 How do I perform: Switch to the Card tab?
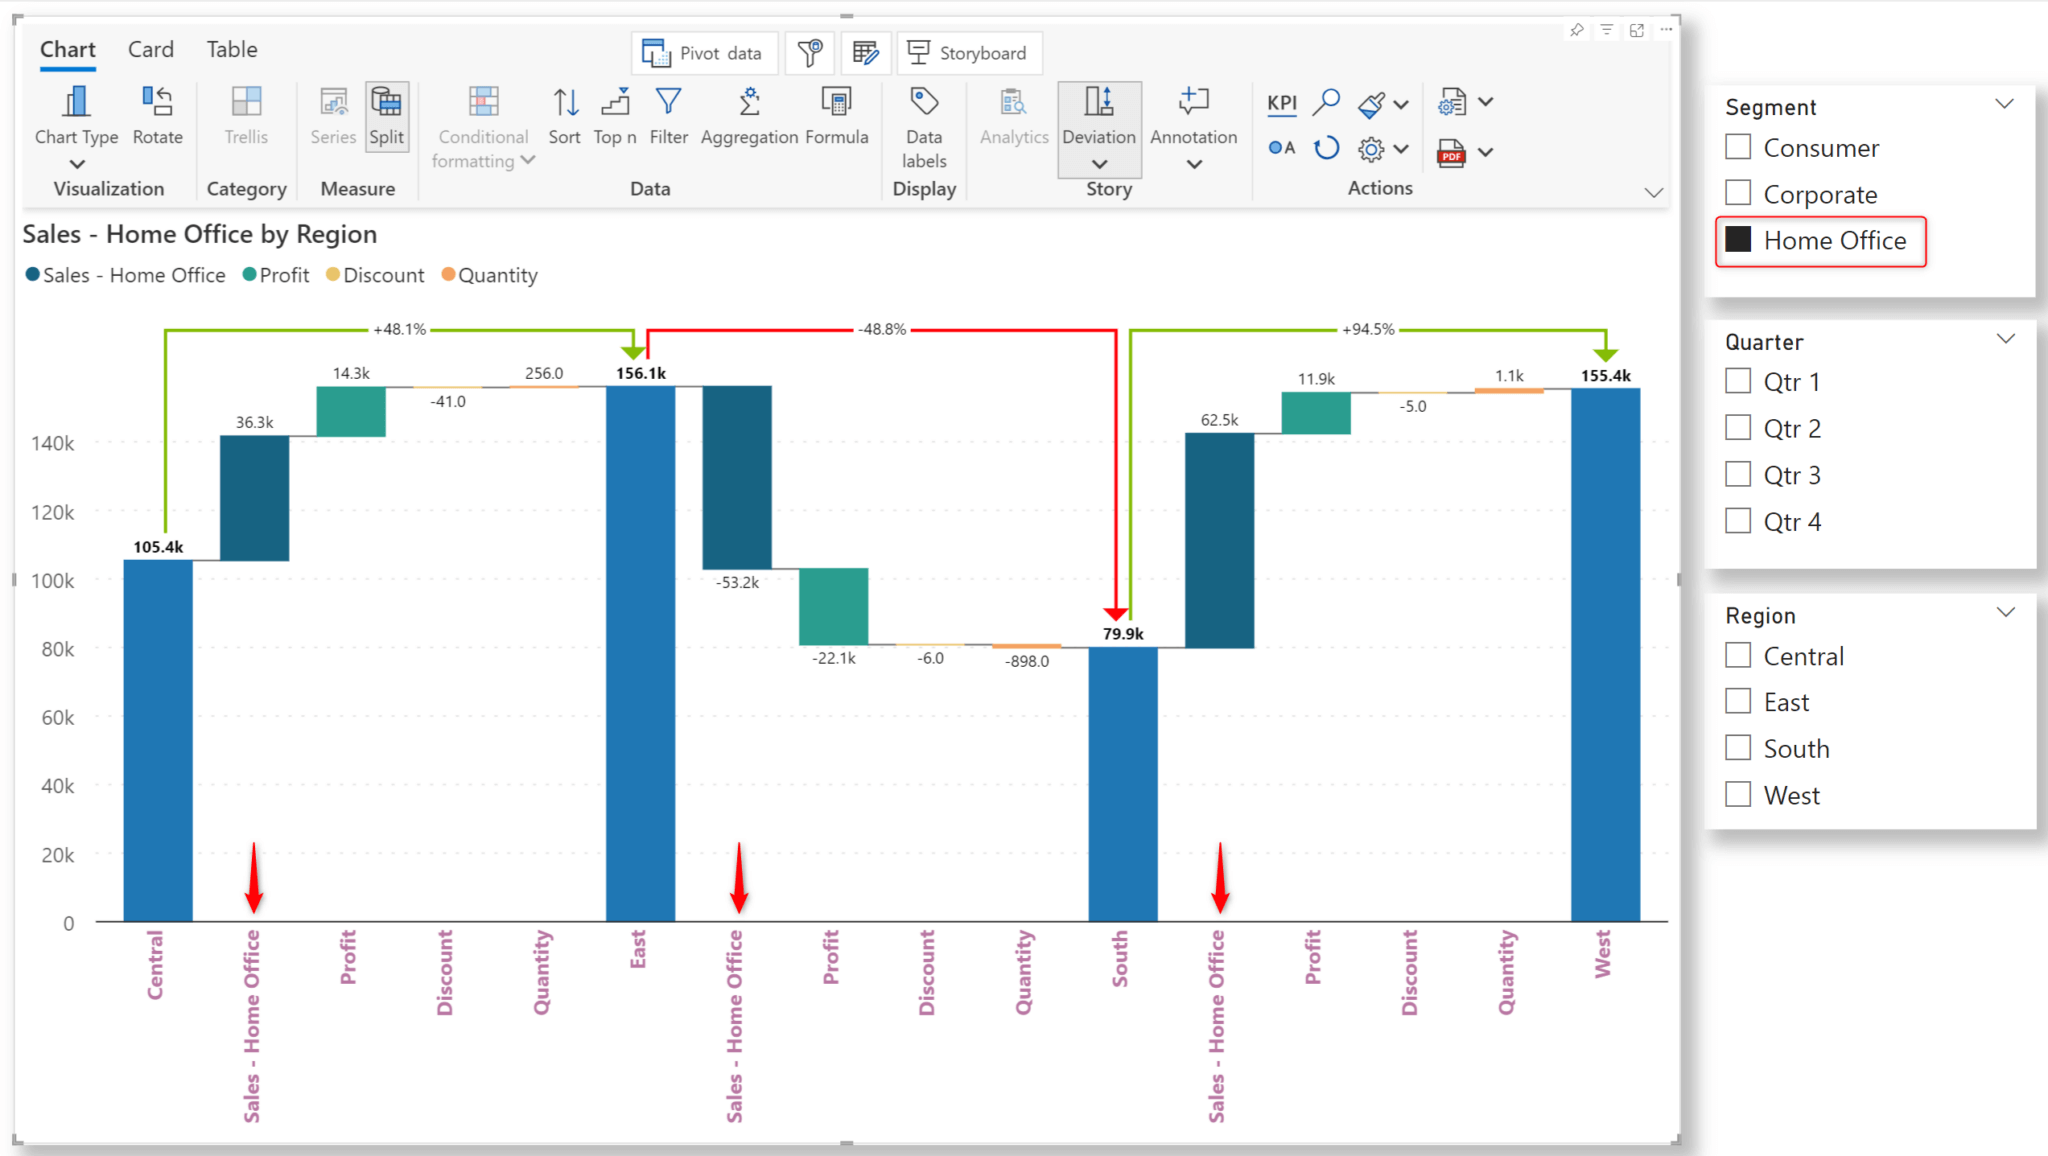(x=151, y=50)
